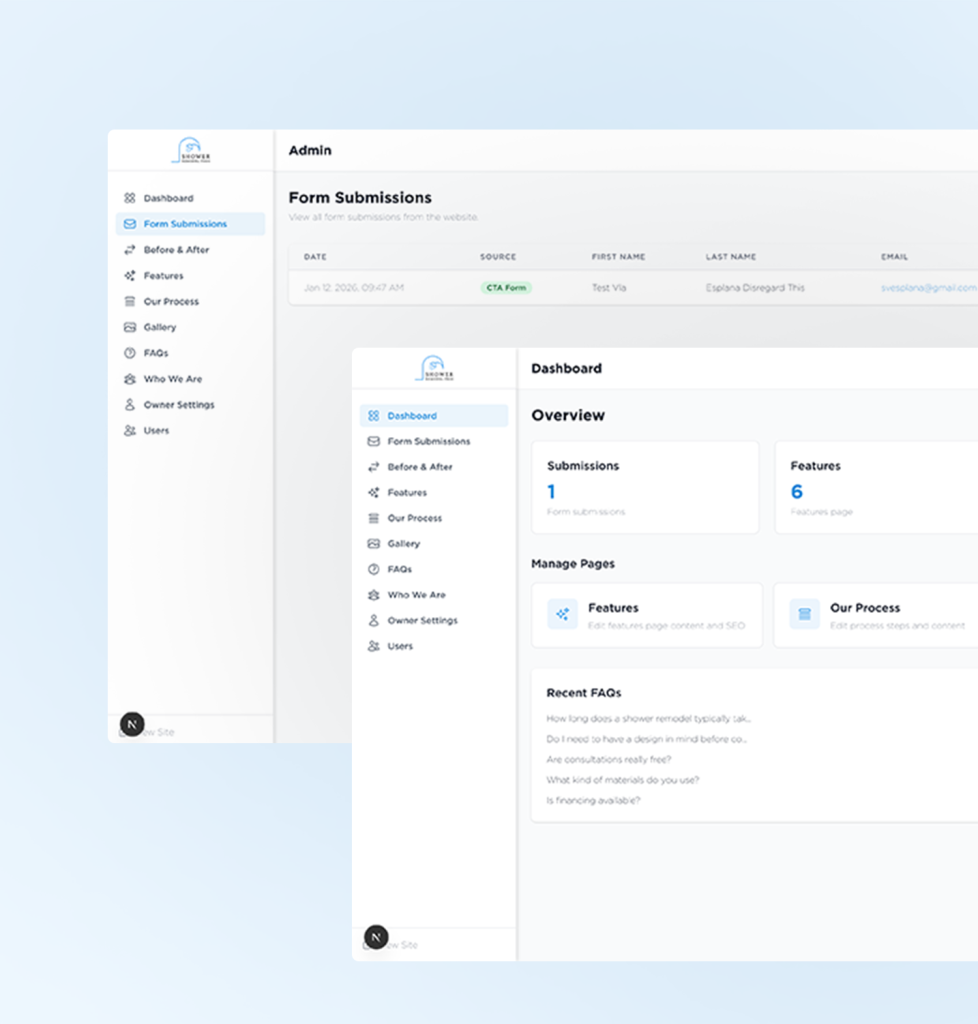Screen dimensions: 978x1024
Task: Click the Before & After arrows icon in the rear Admin window
Action: tap(129, 250)
